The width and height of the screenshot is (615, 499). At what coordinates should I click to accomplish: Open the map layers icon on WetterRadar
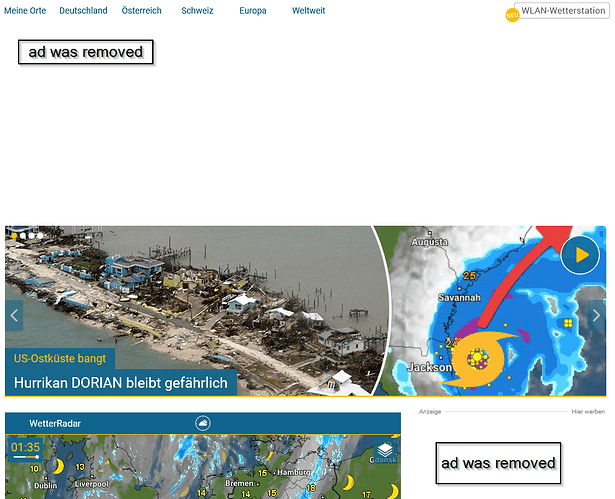[384, 451]
